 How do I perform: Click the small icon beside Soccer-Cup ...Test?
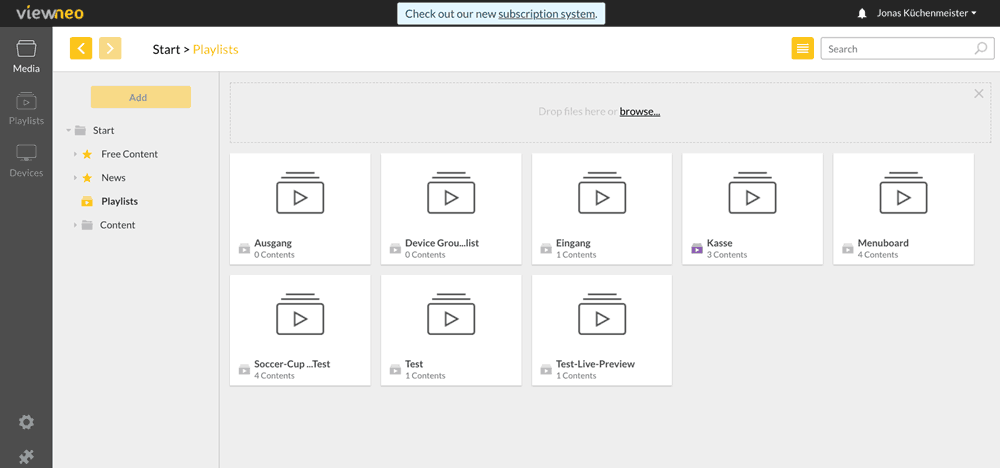(244, 370)
